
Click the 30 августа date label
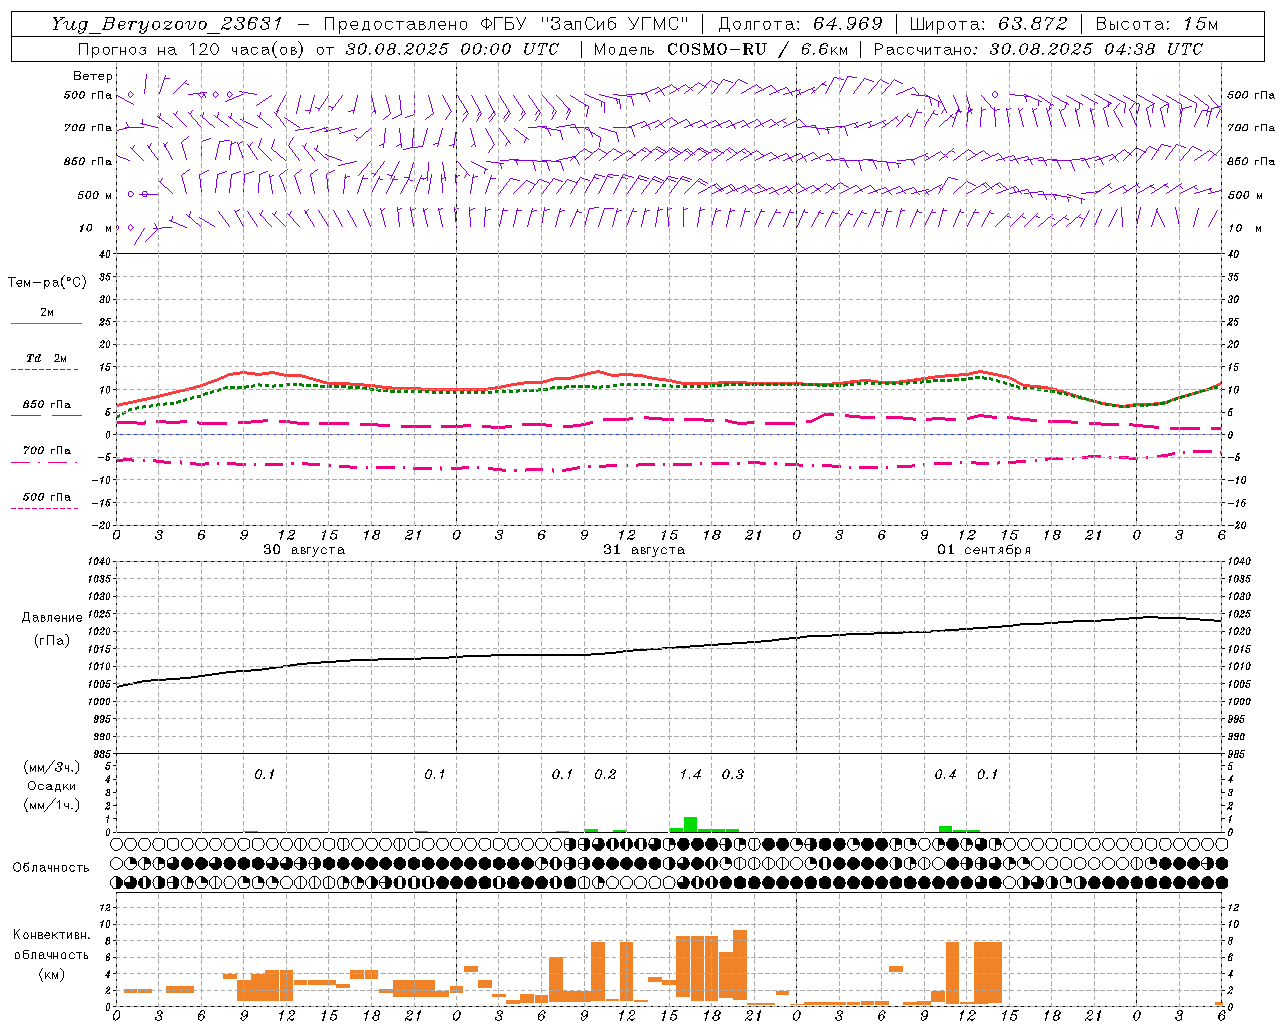(304, 550)
